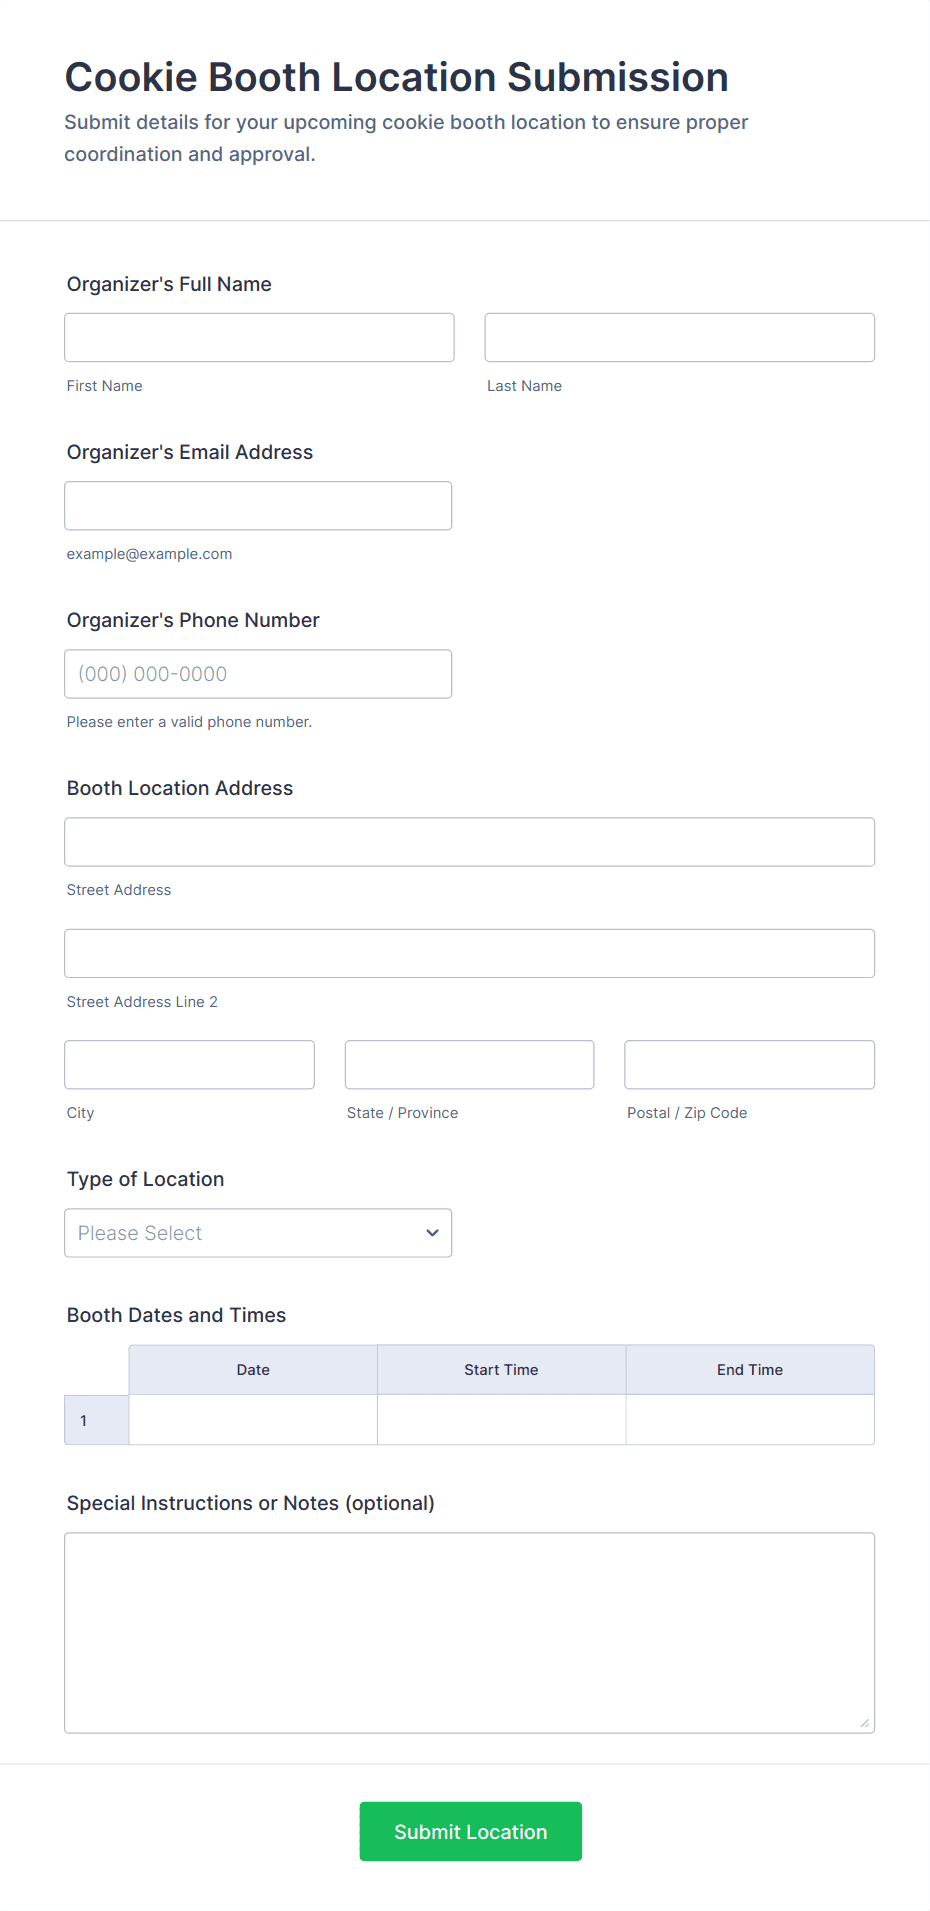The image size is (930, 1911).
Task: Click the Organizer's Phone Number field
Action: click(x=258, y=674)
